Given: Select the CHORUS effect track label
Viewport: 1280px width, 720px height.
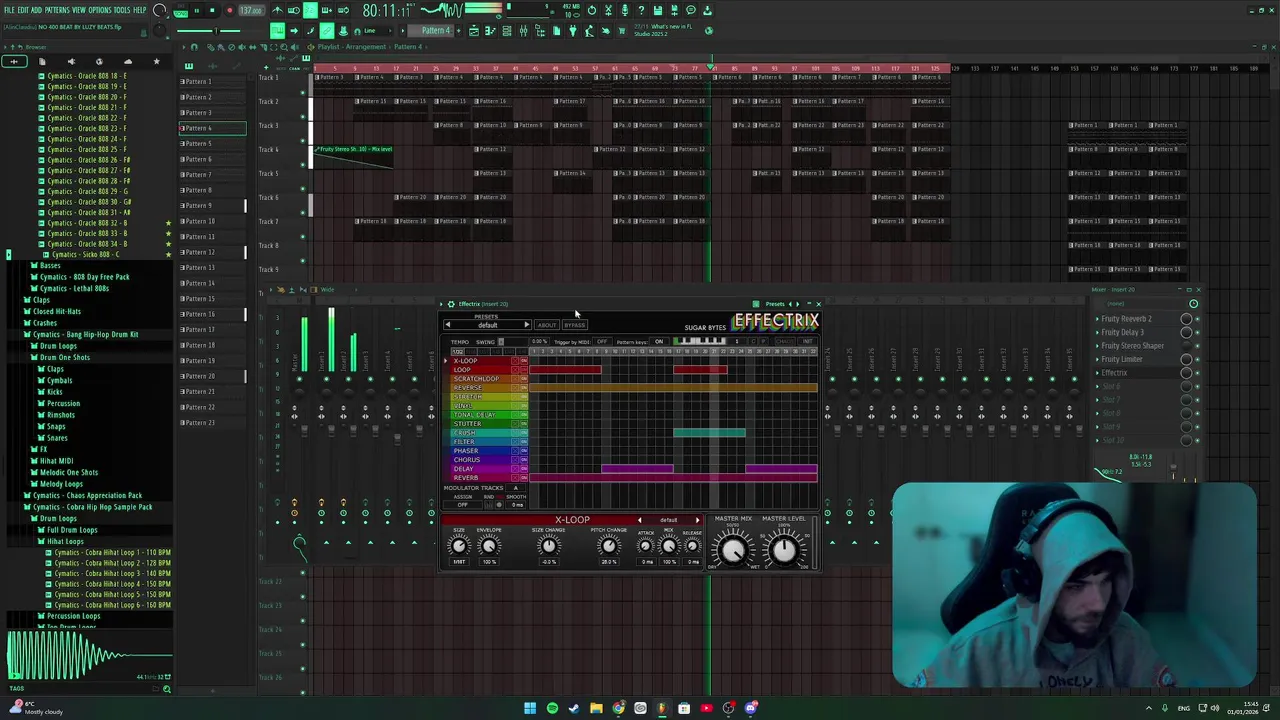Looking at the screenshot, I should [467, 460].
